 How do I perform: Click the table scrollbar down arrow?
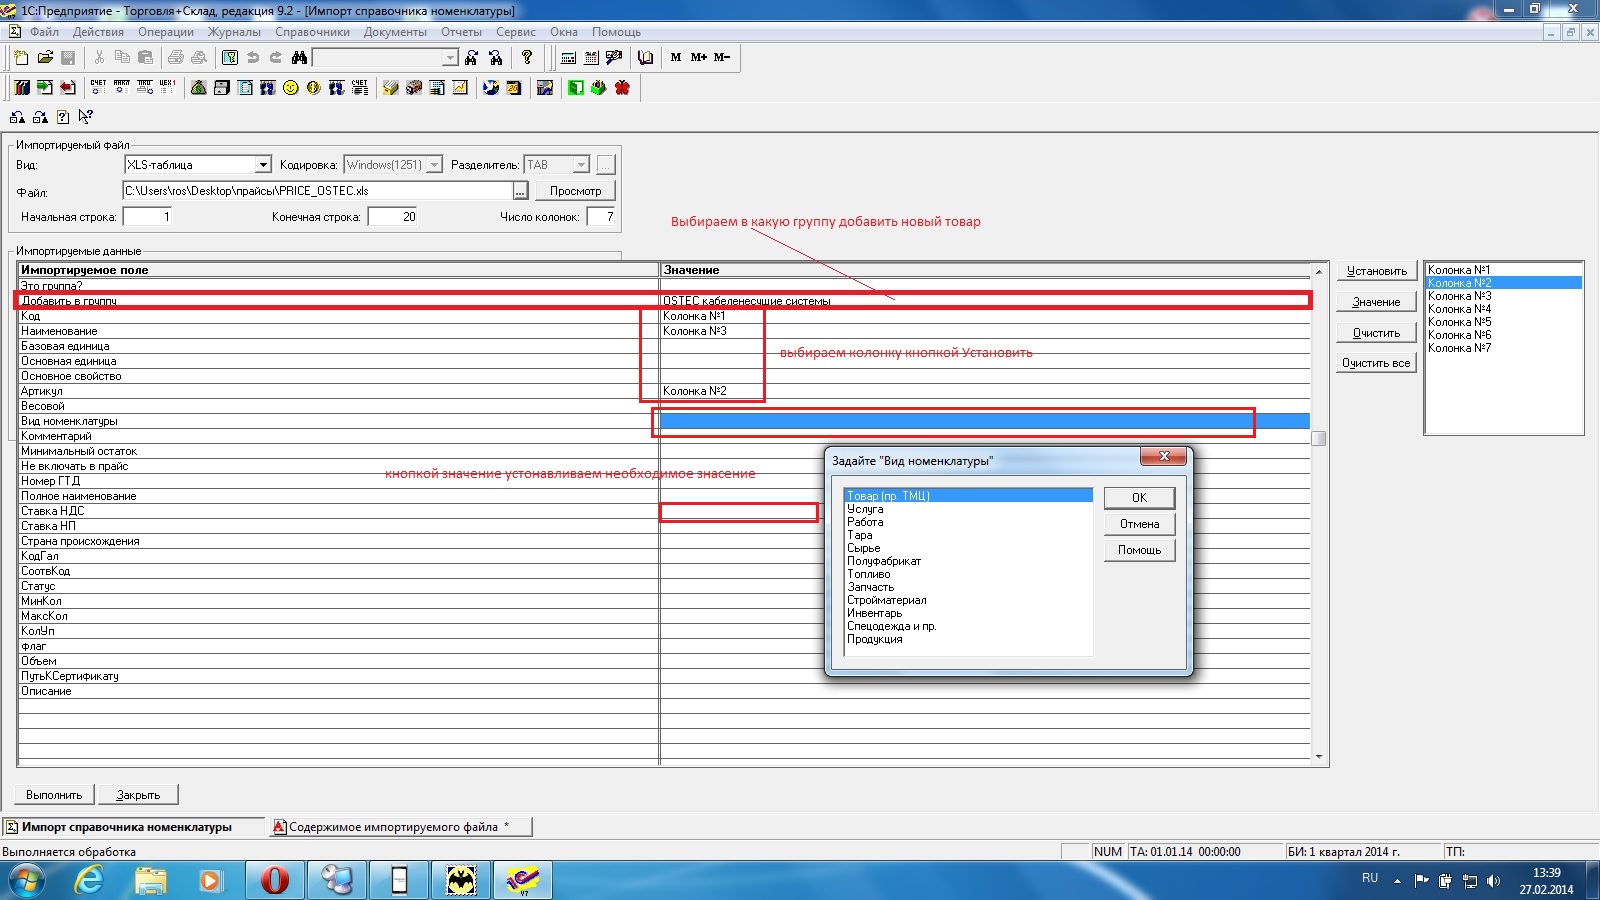click(1319, 757)
